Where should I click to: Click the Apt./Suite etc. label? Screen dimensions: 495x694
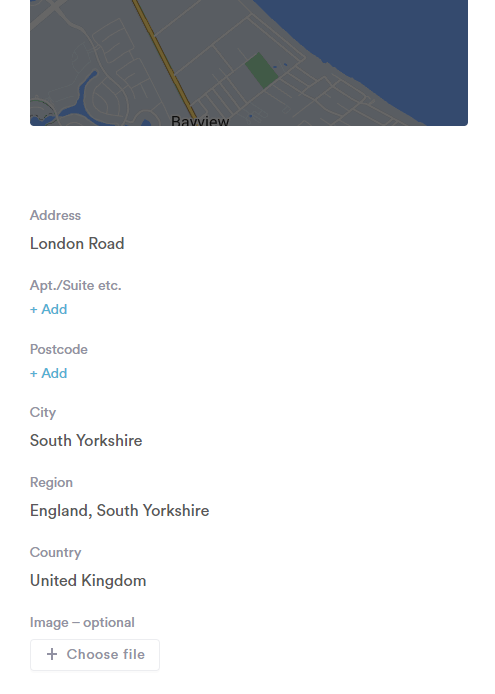76,285
